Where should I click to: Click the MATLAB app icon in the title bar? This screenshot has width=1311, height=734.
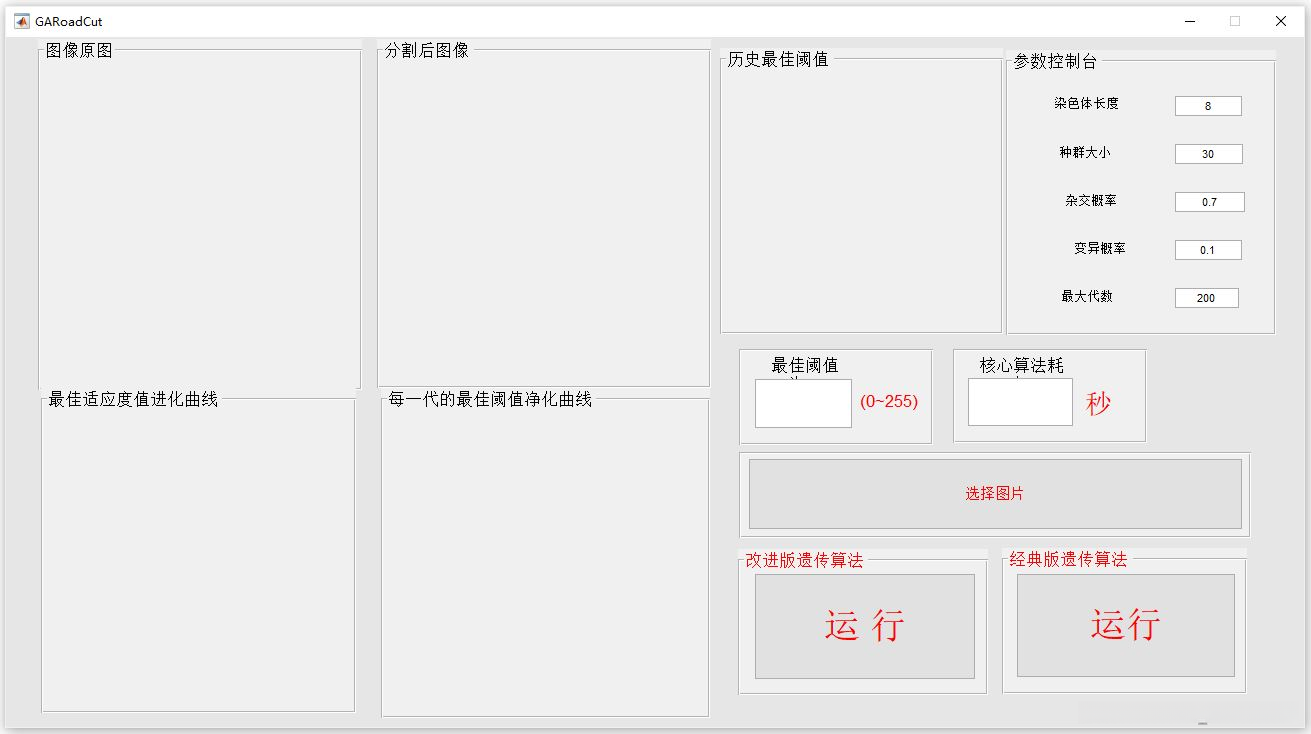23,21
